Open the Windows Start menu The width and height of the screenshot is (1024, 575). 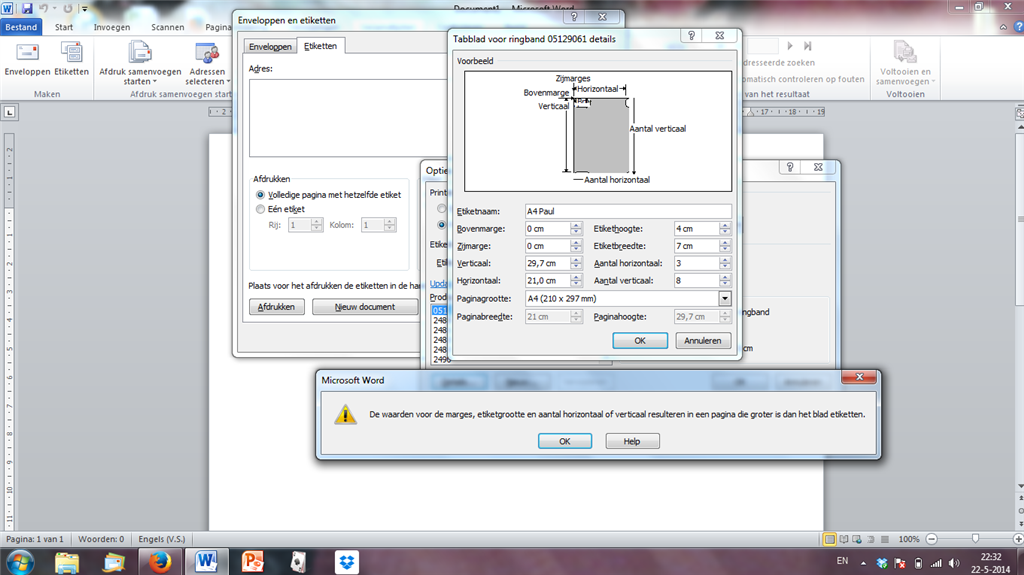click(20, 562)
